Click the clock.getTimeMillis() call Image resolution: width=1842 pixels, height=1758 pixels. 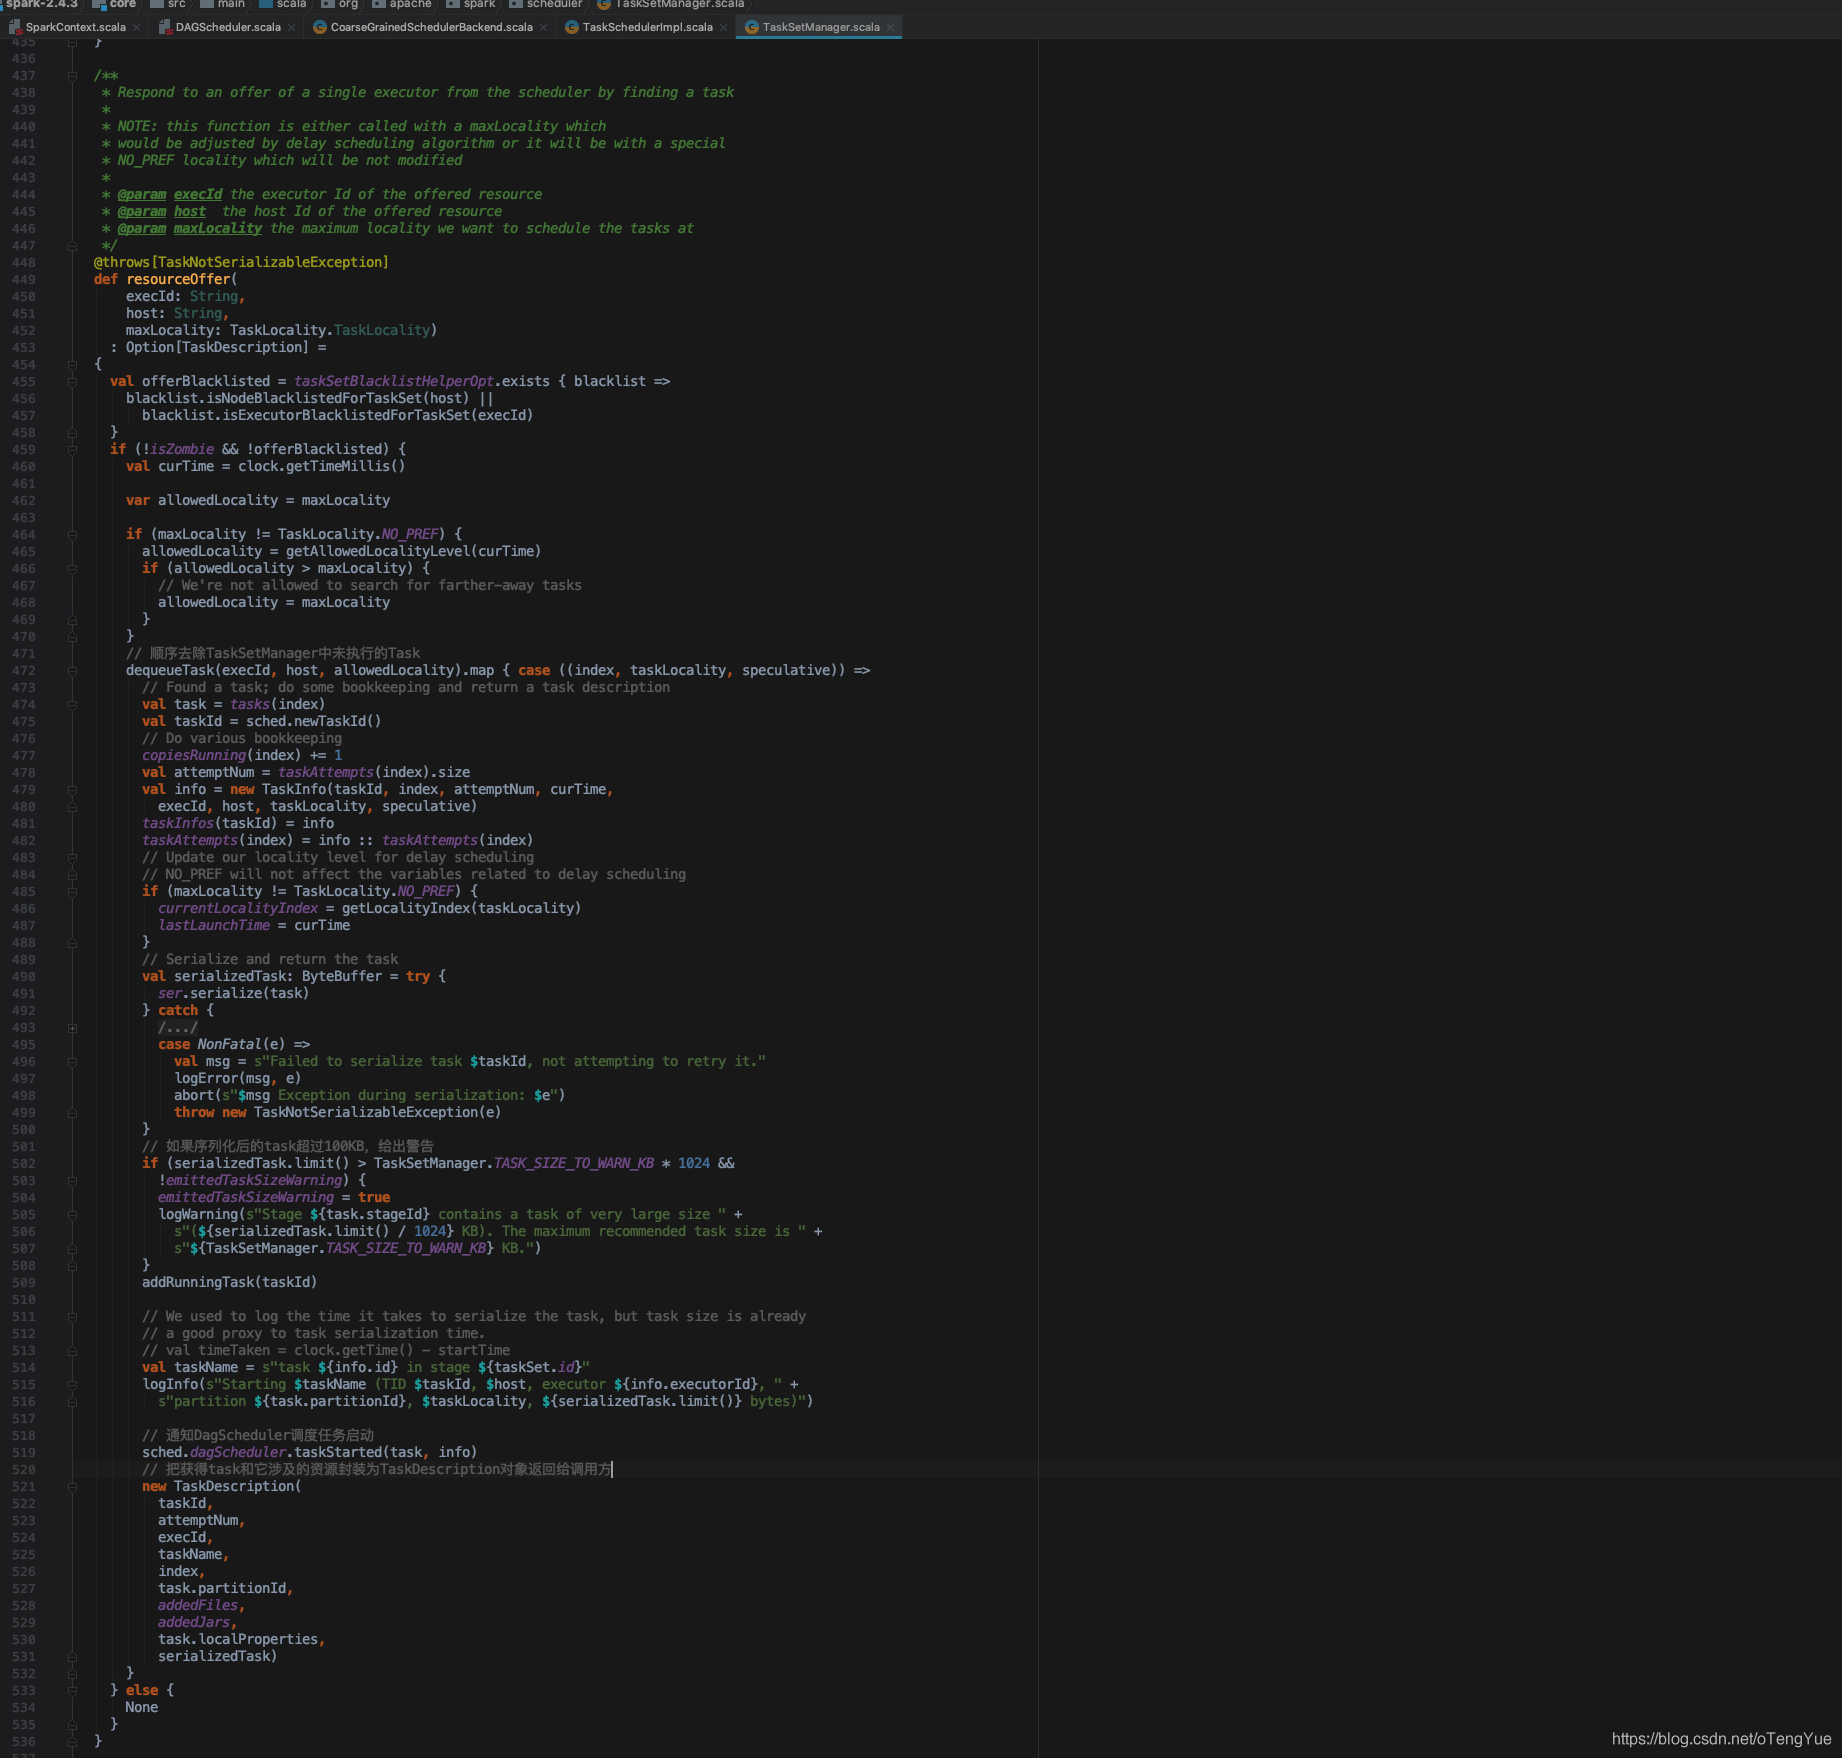coord(321,466)
